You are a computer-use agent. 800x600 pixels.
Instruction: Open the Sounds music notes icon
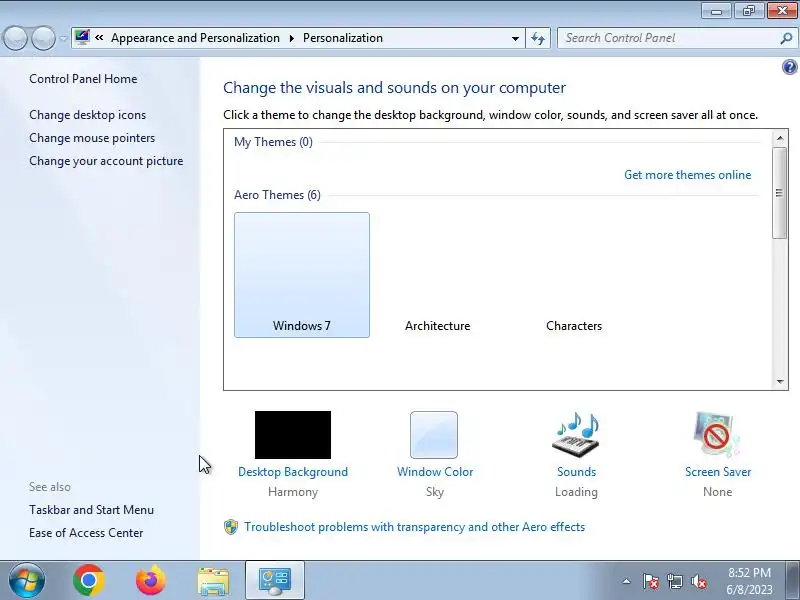tap(576, 435)
